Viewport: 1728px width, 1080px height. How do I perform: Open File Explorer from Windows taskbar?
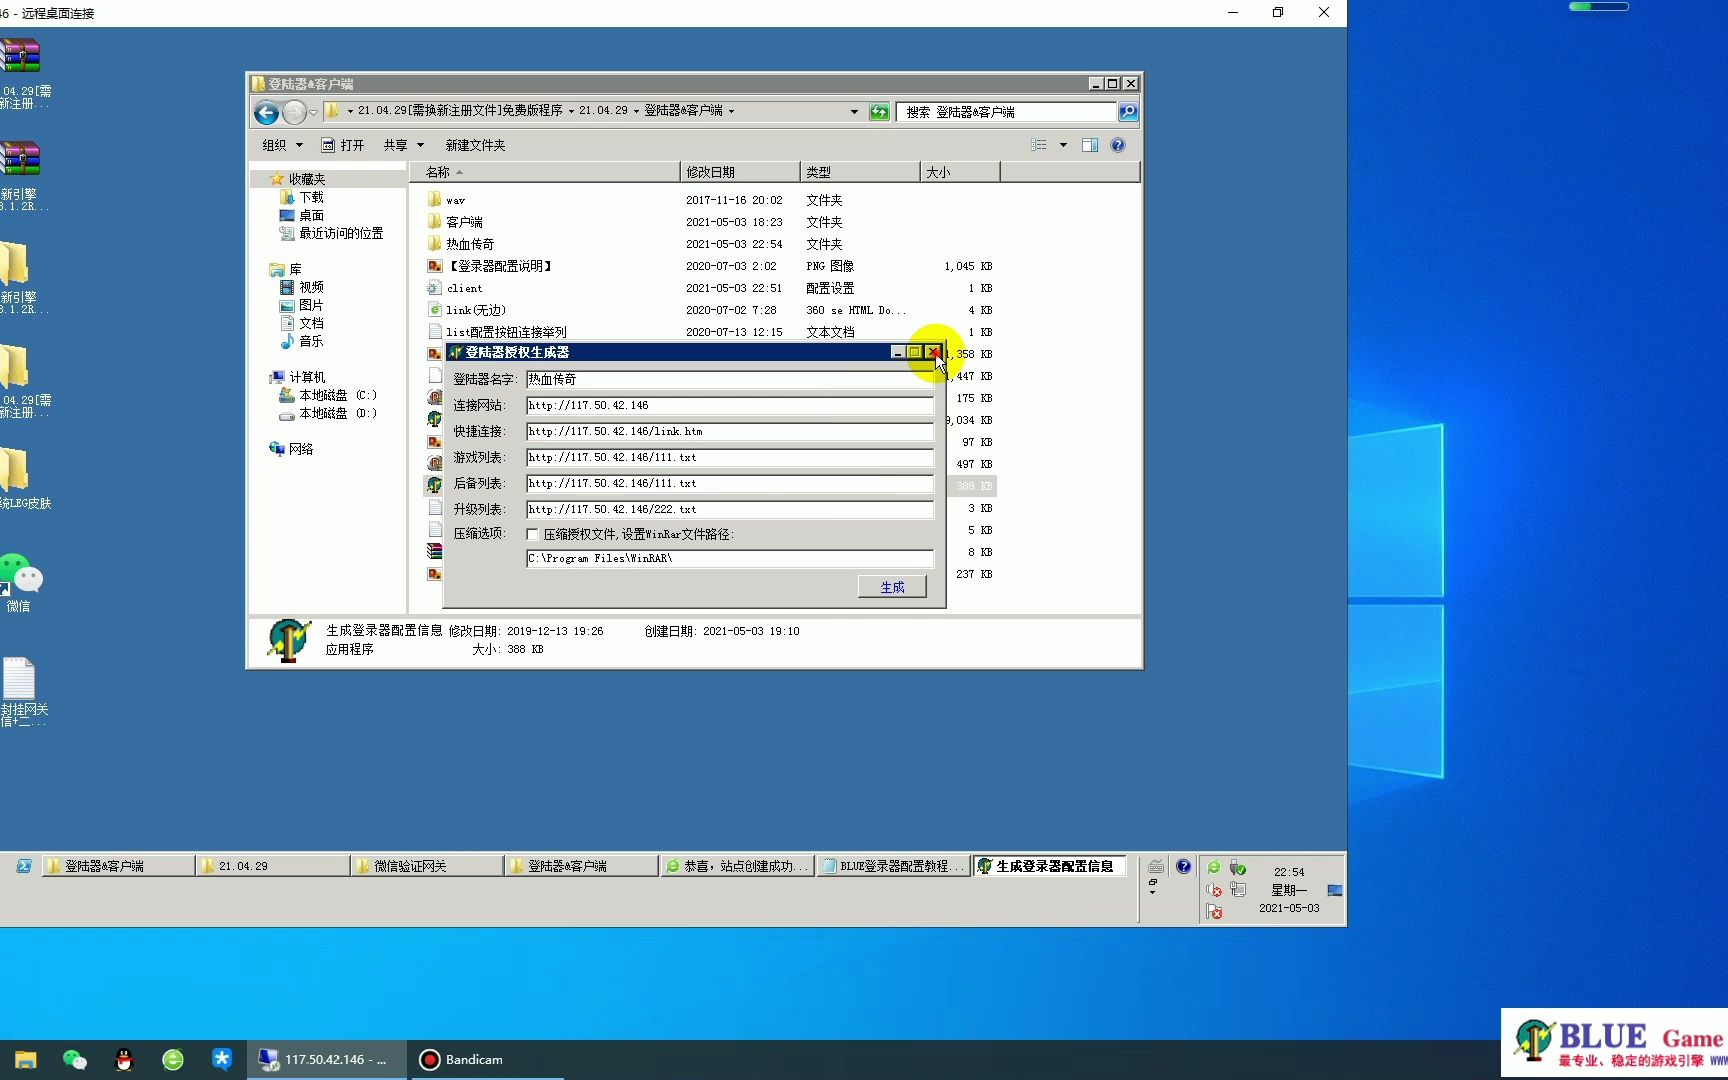point(26,1060)
